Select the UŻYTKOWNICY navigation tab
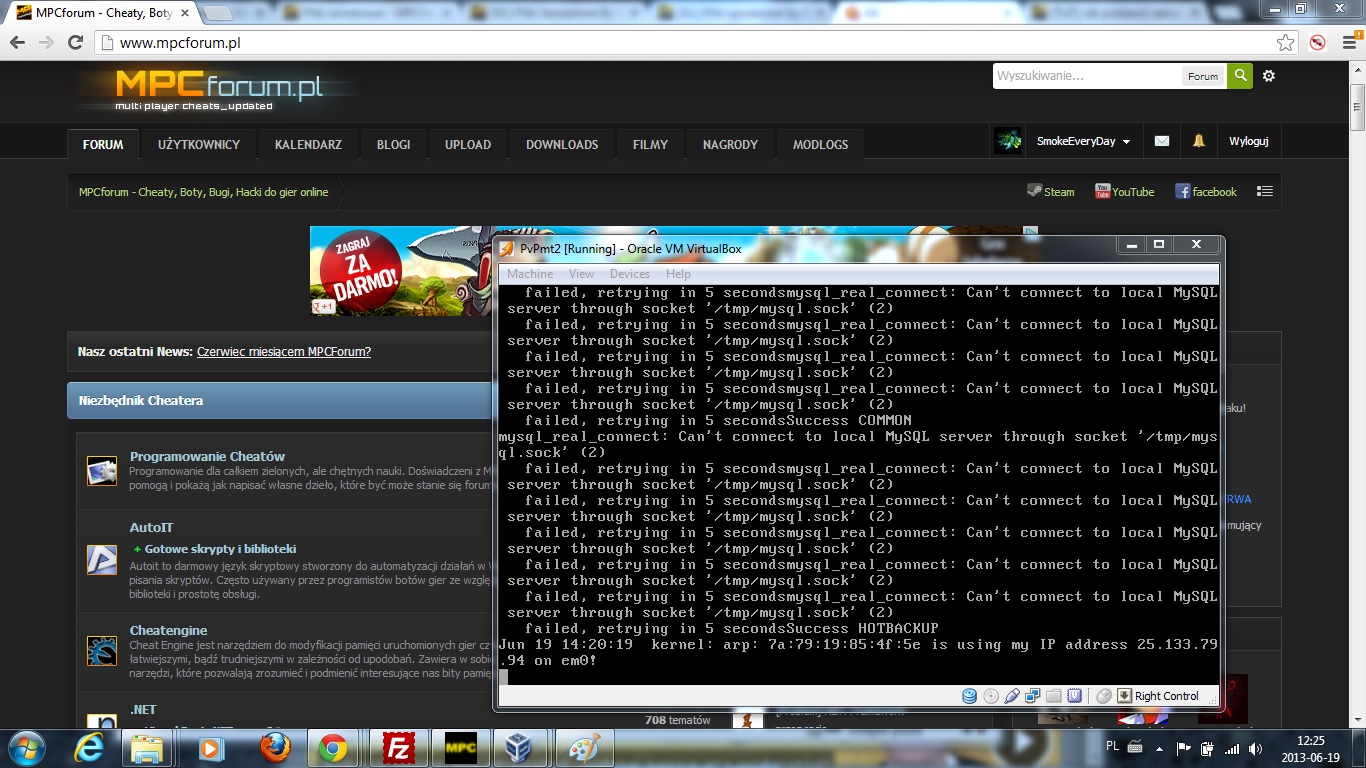 tap(199, 144)
